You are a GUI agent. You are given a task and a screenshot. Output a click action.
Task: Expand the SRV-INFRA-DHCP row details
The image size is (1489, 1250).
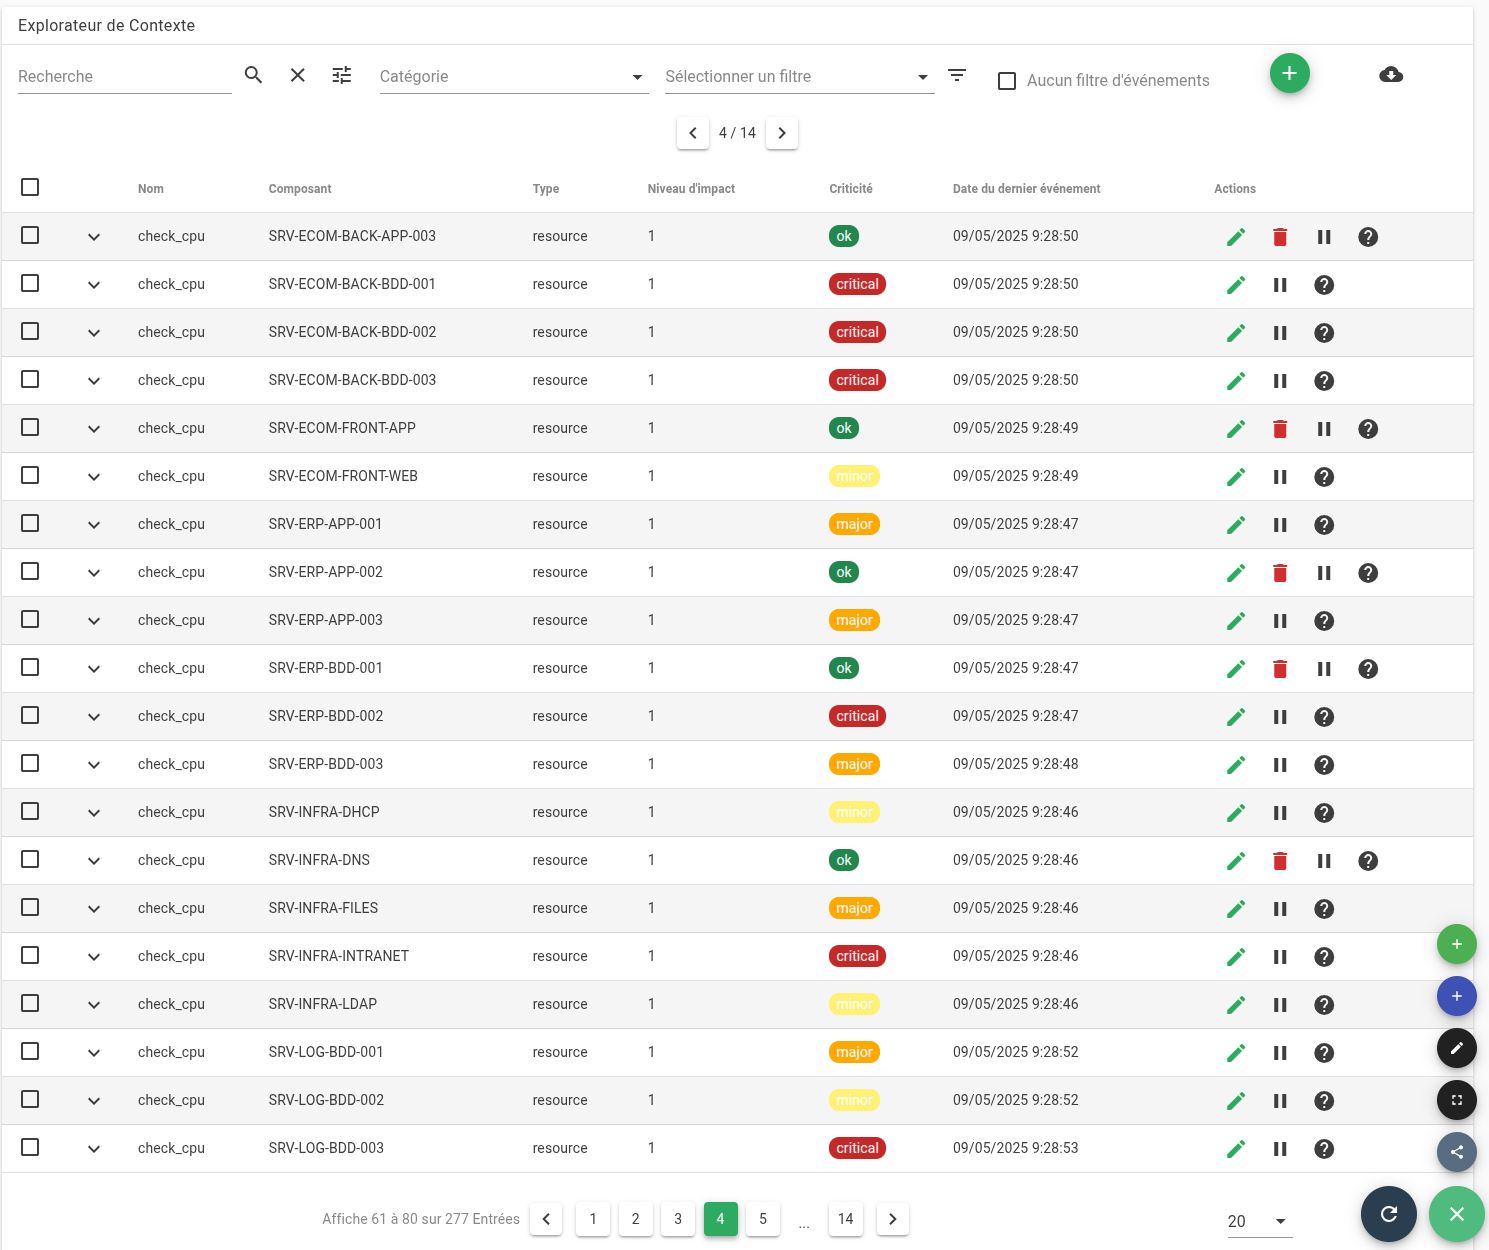(x=94, y=813)
